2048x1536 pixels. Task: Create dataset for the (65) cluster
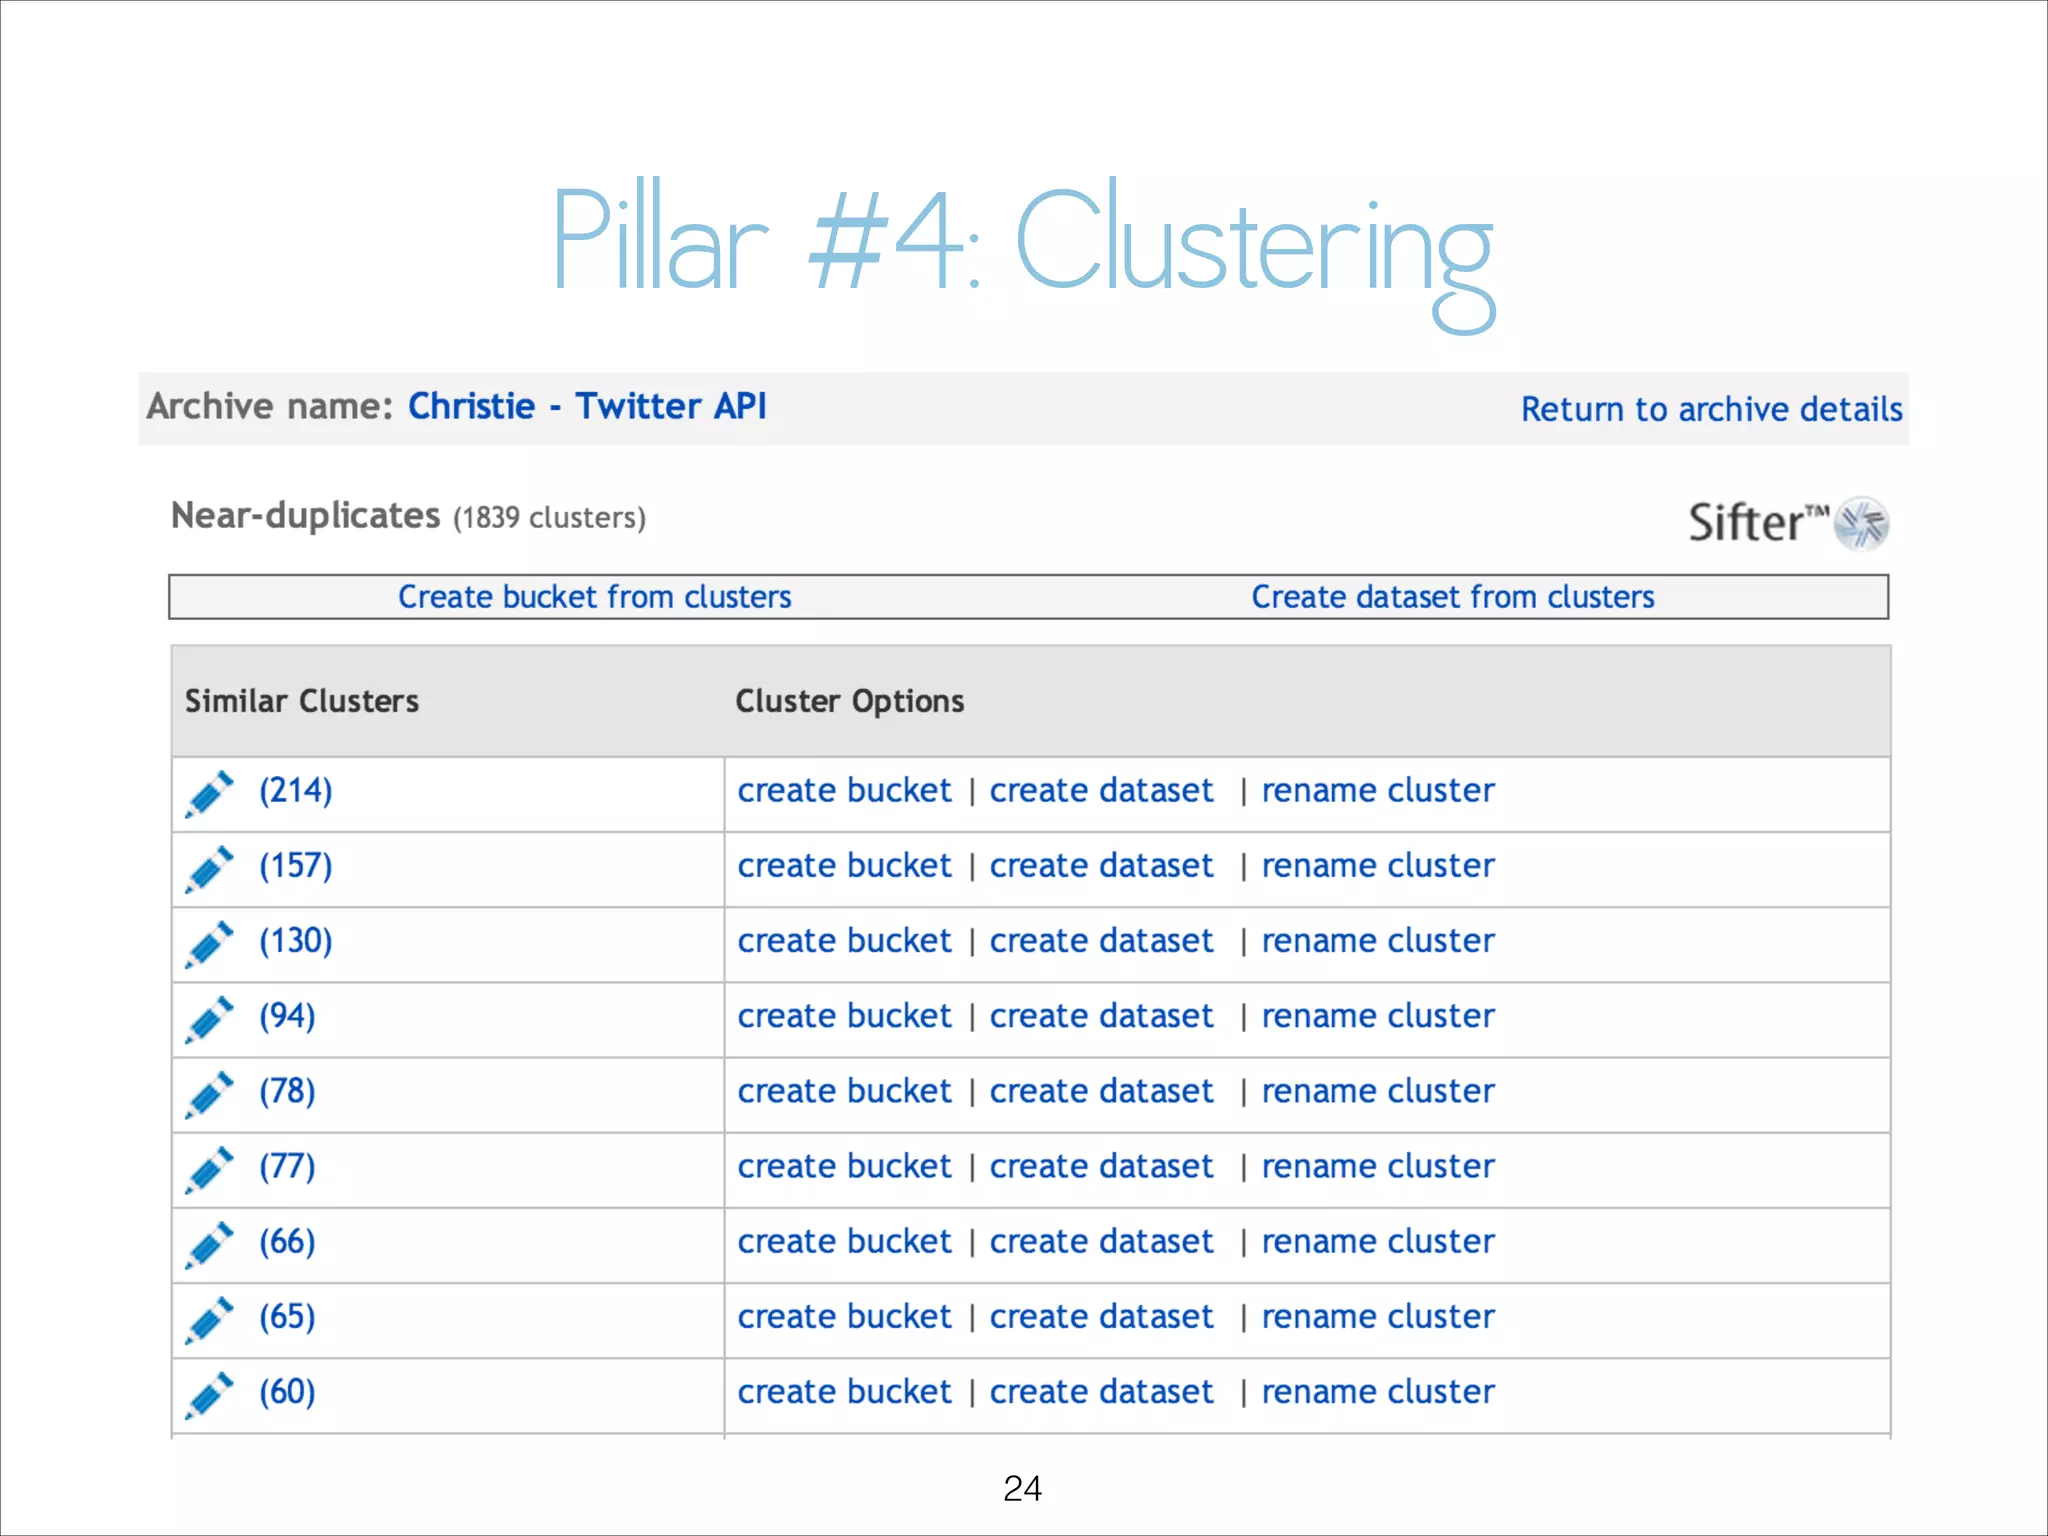(x=1101, y=1317)
